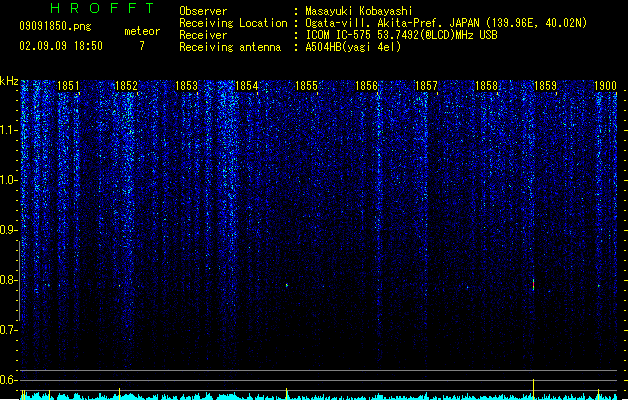Click the timestamp 02.09.09 18:50

[x=61, y=46]
